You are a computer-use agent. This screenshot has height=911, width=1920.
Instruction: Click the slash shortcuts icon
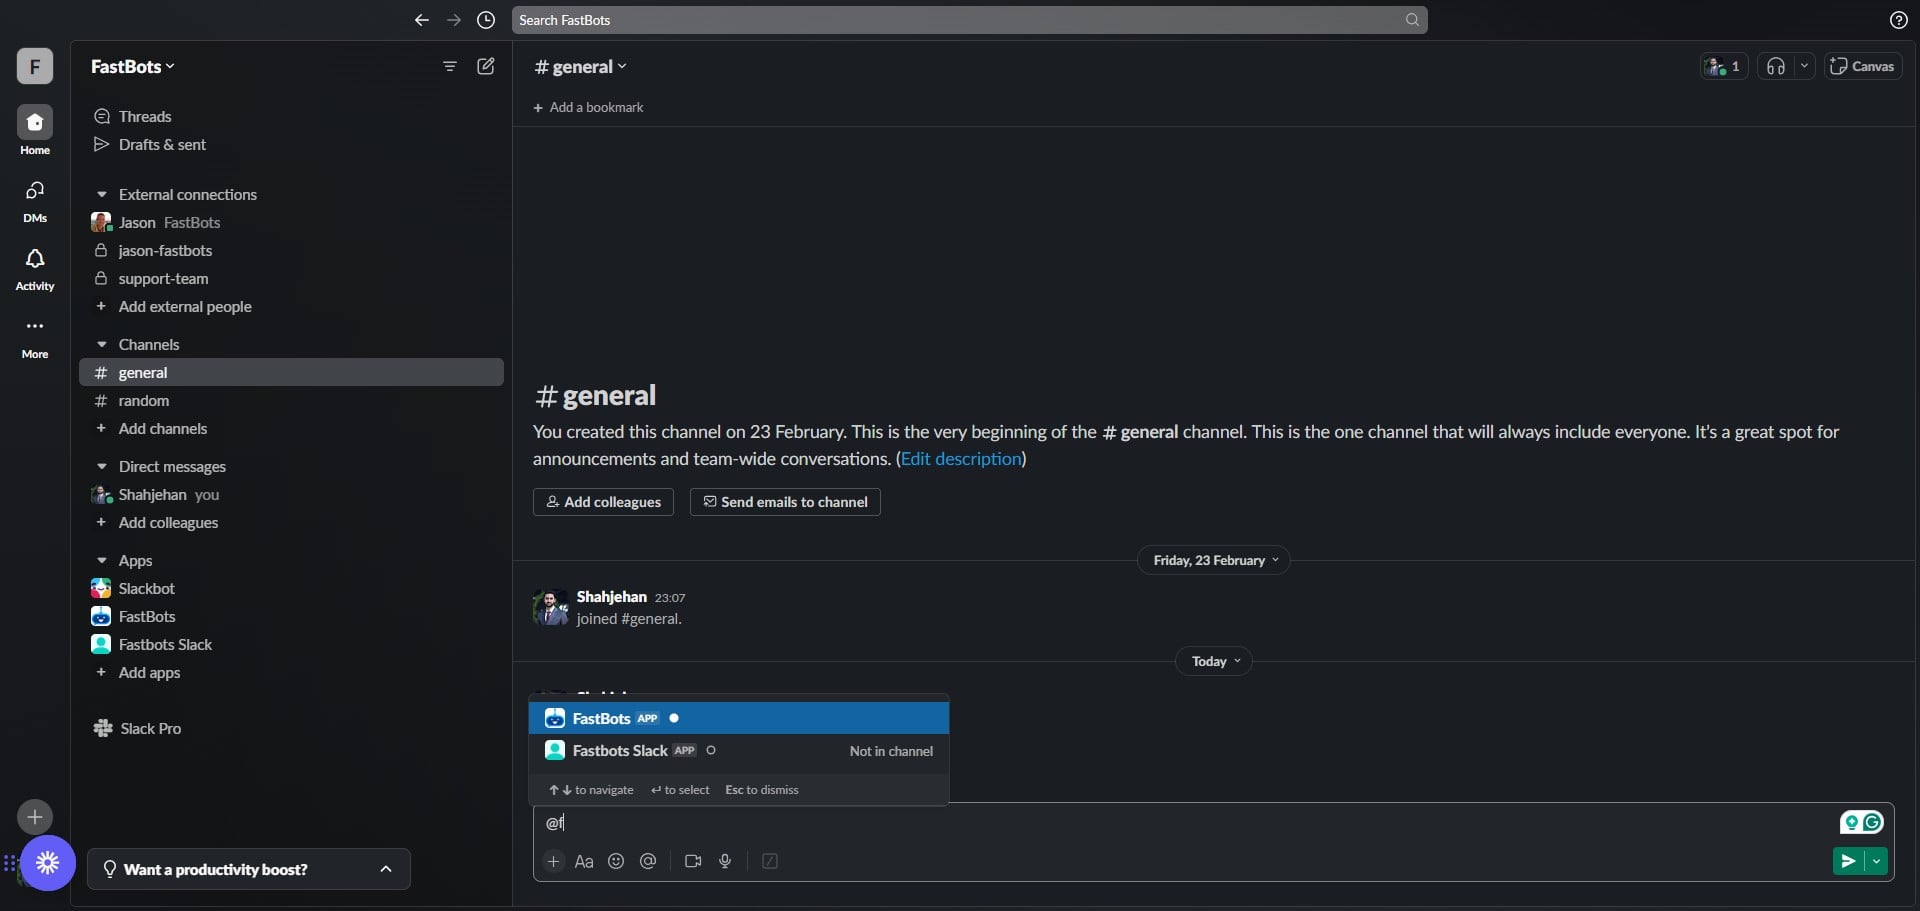[770, 861]
